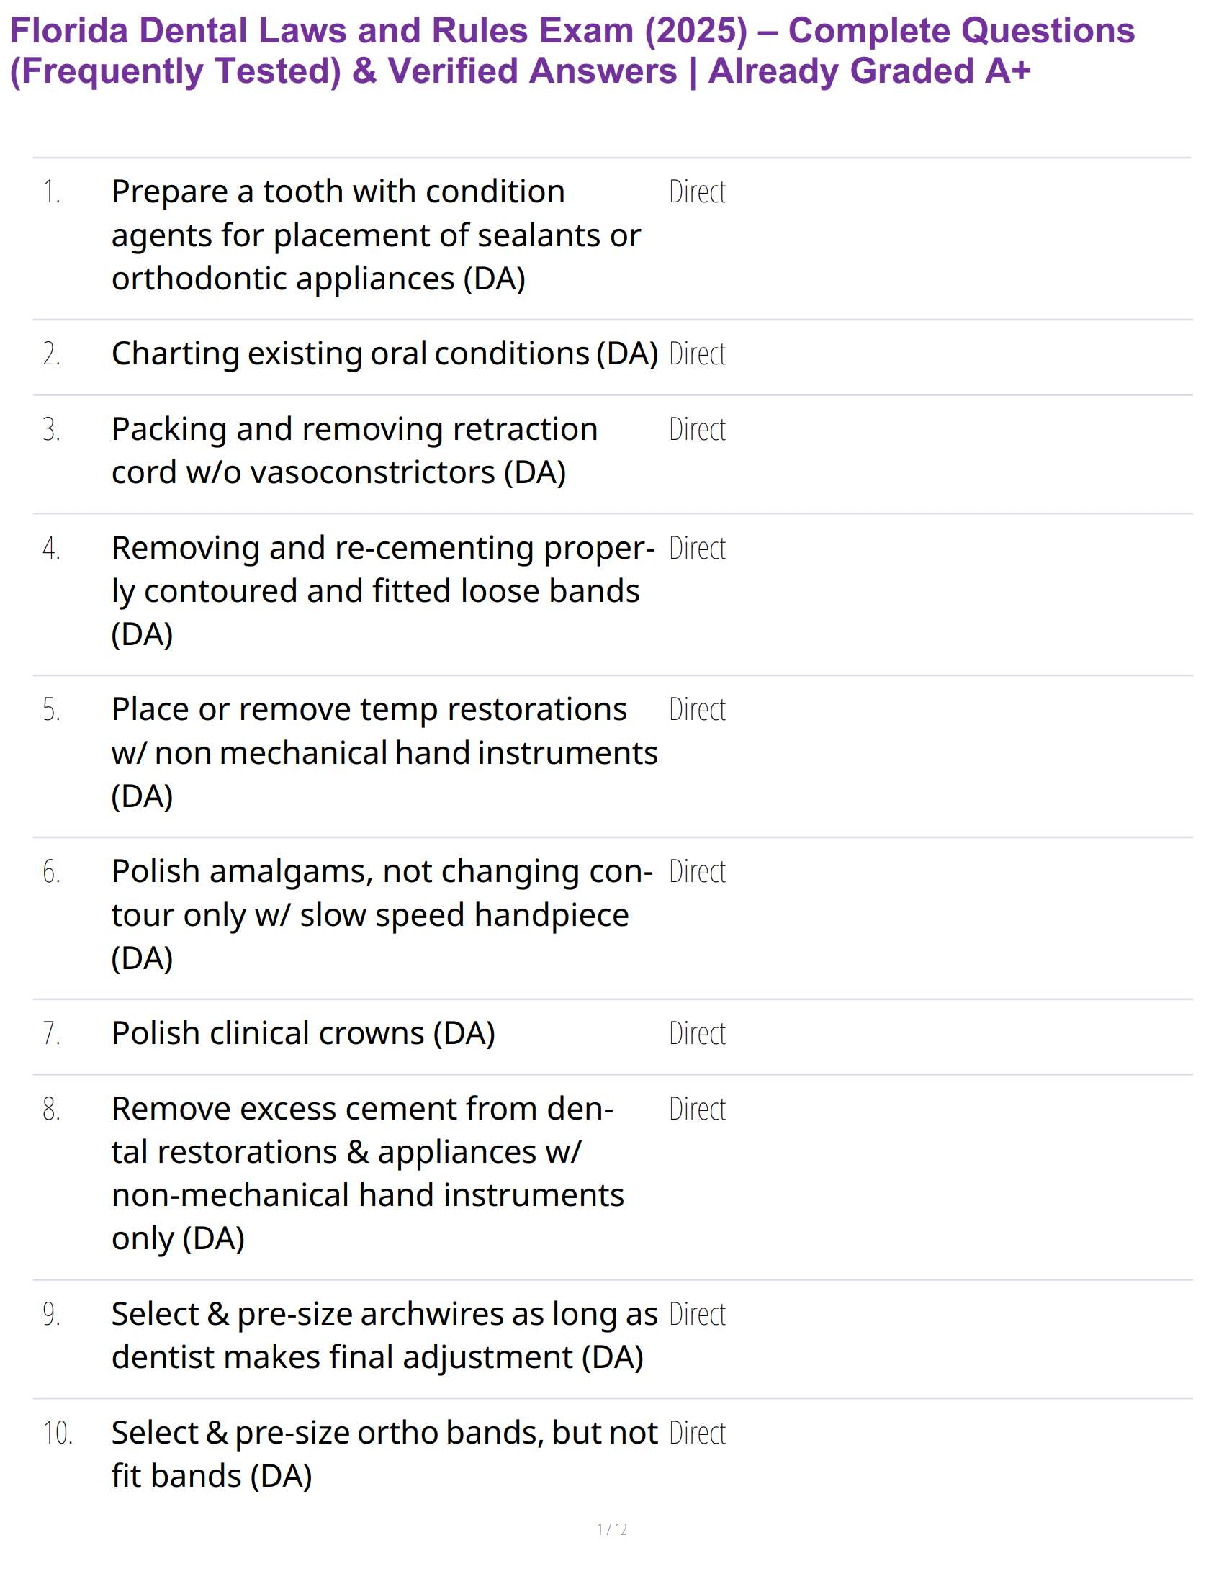Click the 'Polish amalgams' question text
Image resolution: width=1224 pixels, height=1584 pixels.
click(x=381, y=915)
